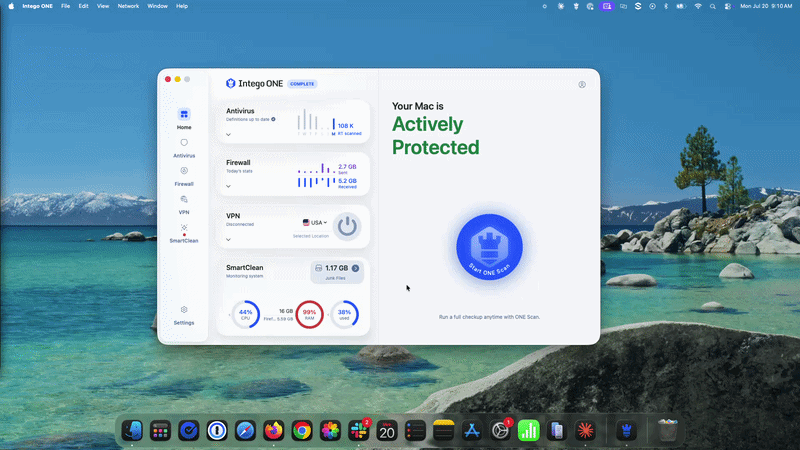Image resolution: width=800 pixels, height=450 pixels.
Task: Open Google Chrome from the Dock
Action: click(302, 431)
